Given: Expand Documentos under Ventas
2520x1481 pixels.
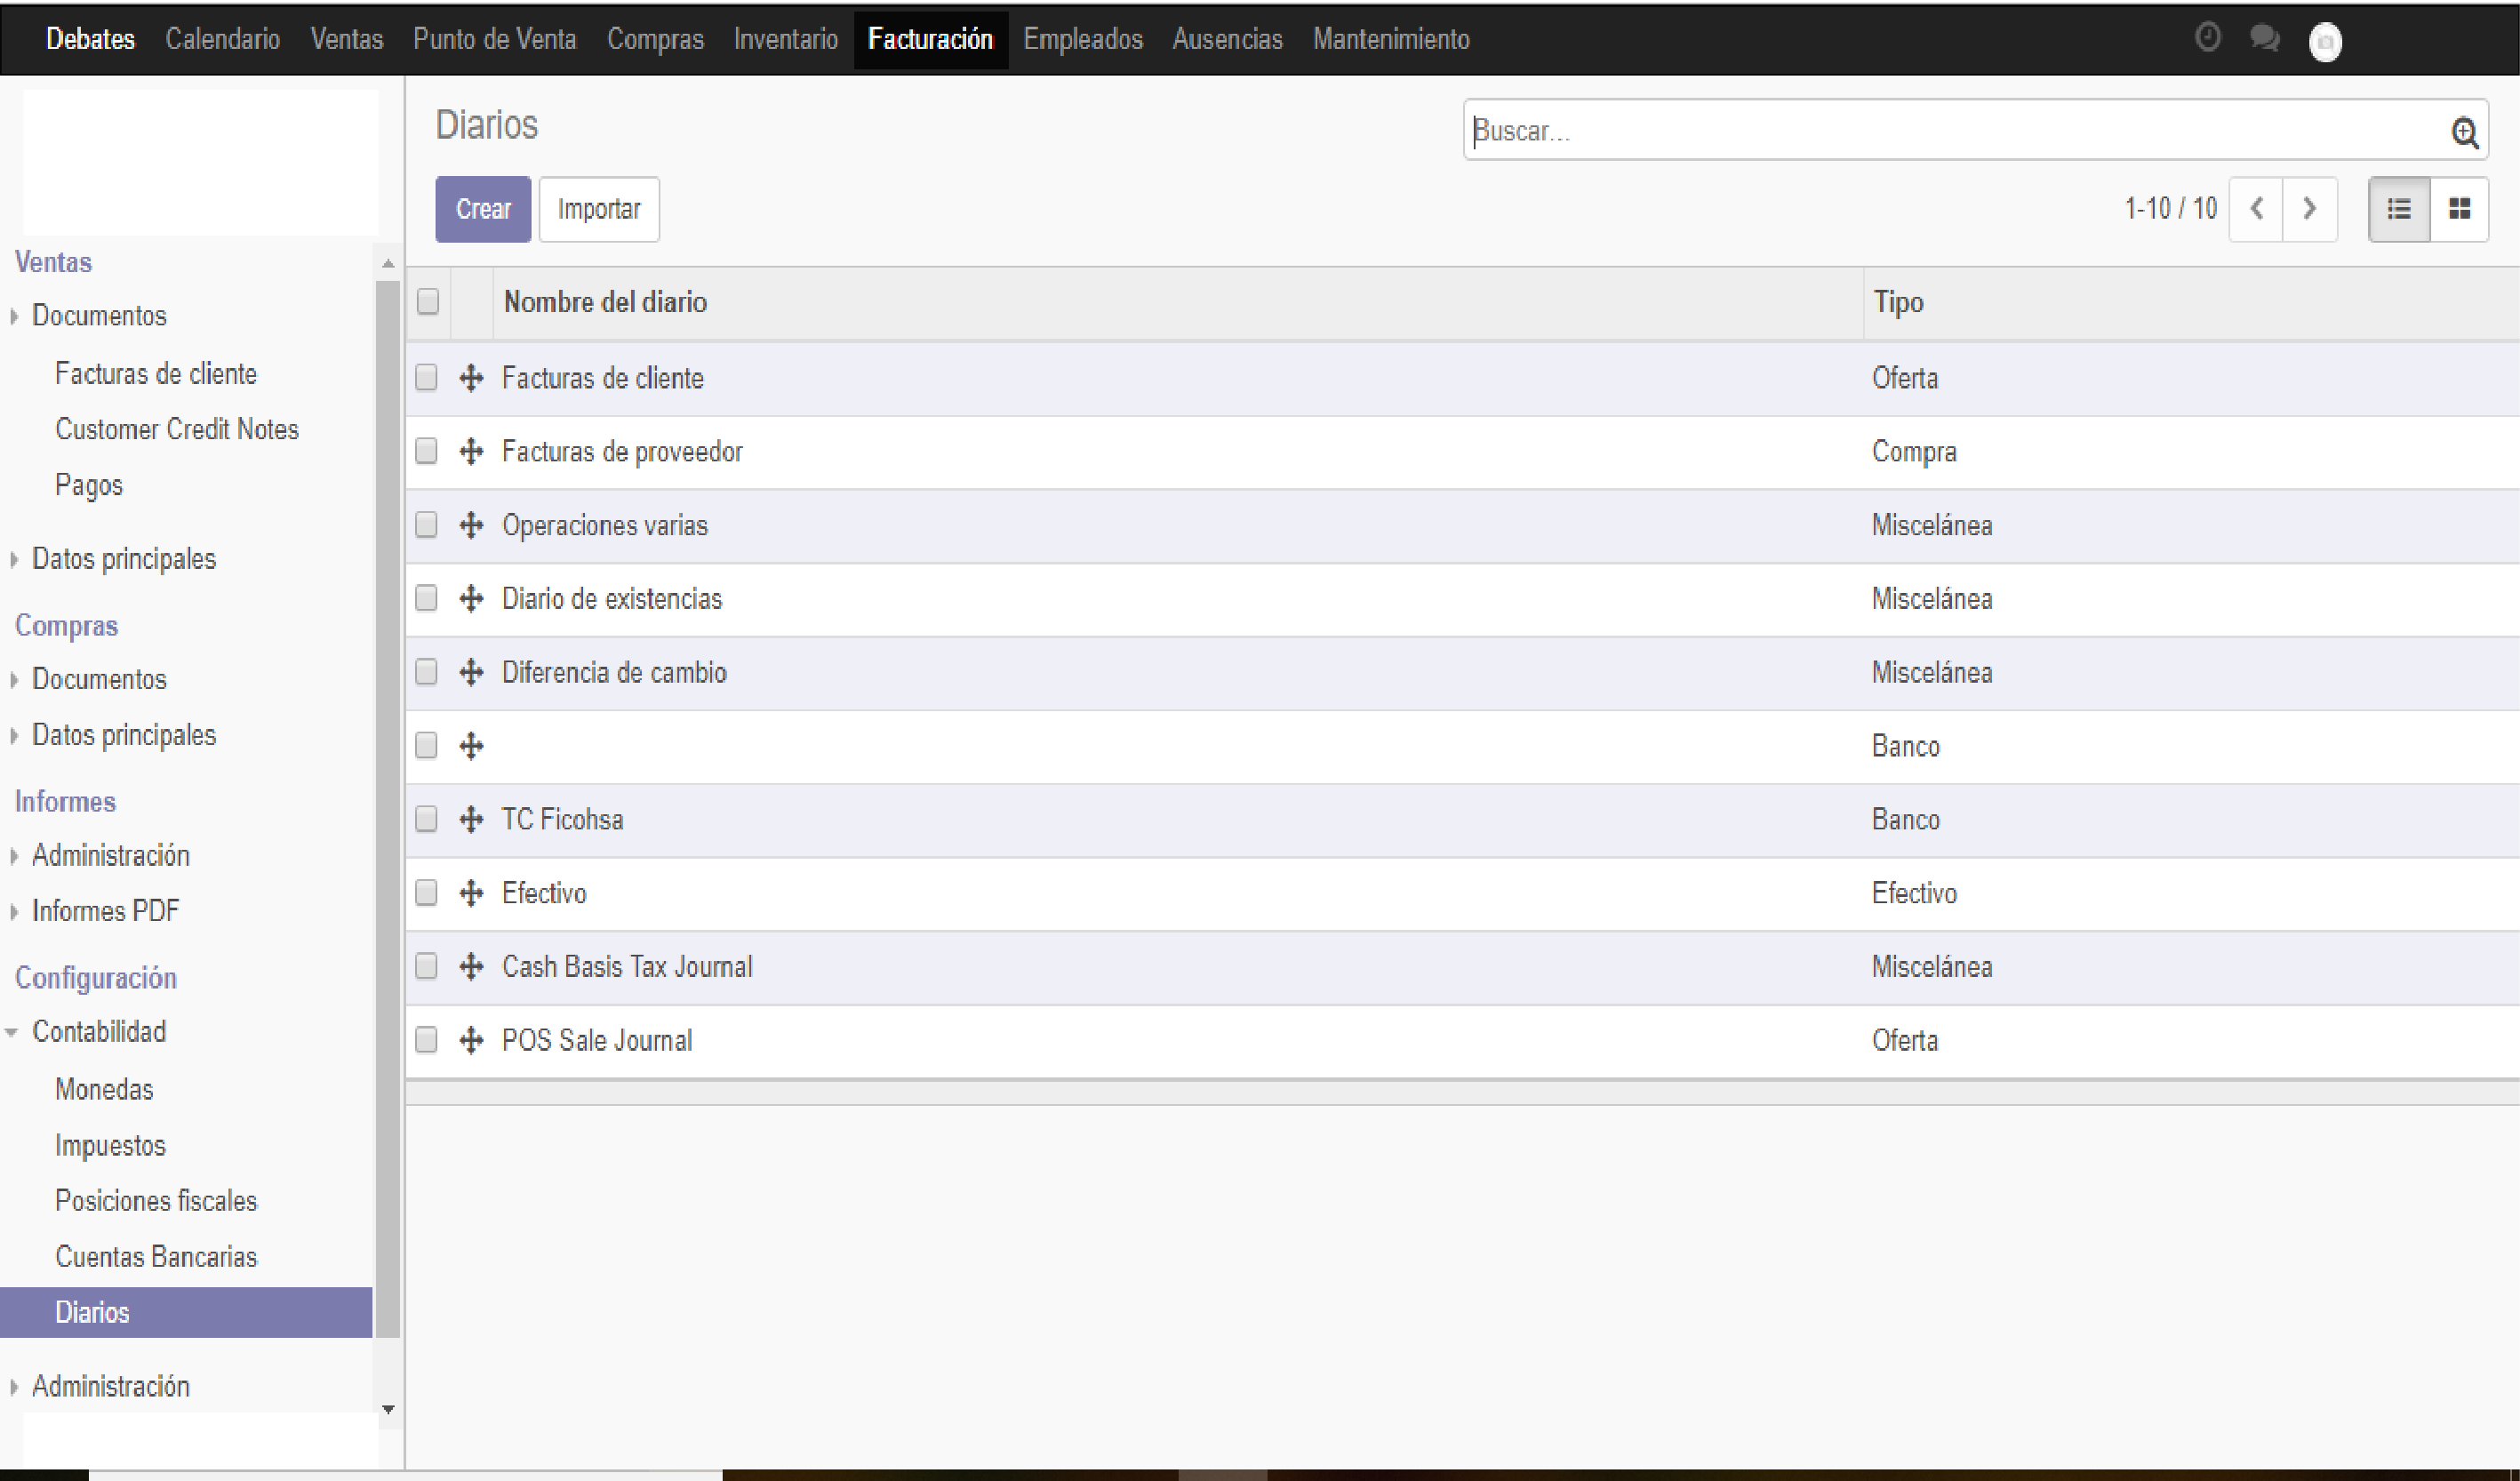Looking at the screenshot, I should coord(99,316).
